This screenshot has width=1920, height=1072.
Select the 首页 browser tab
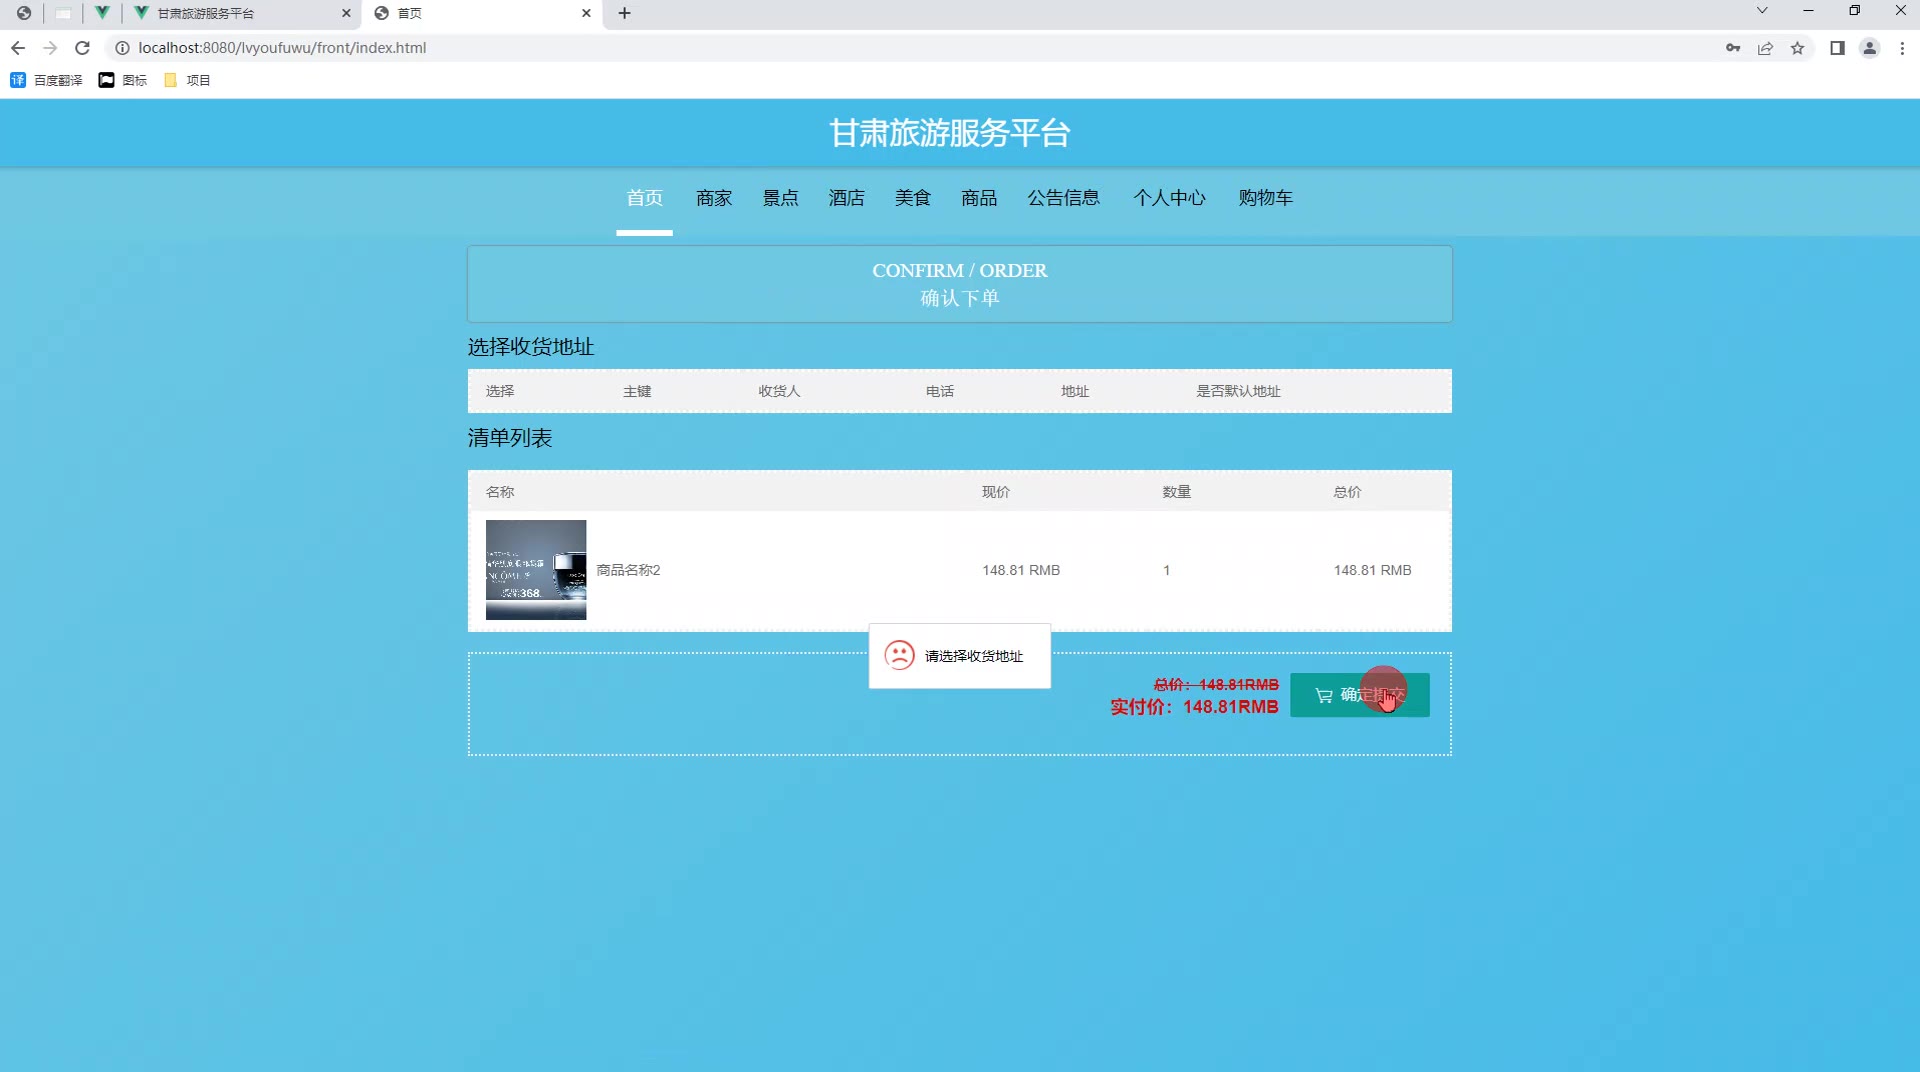click(483, 13)
